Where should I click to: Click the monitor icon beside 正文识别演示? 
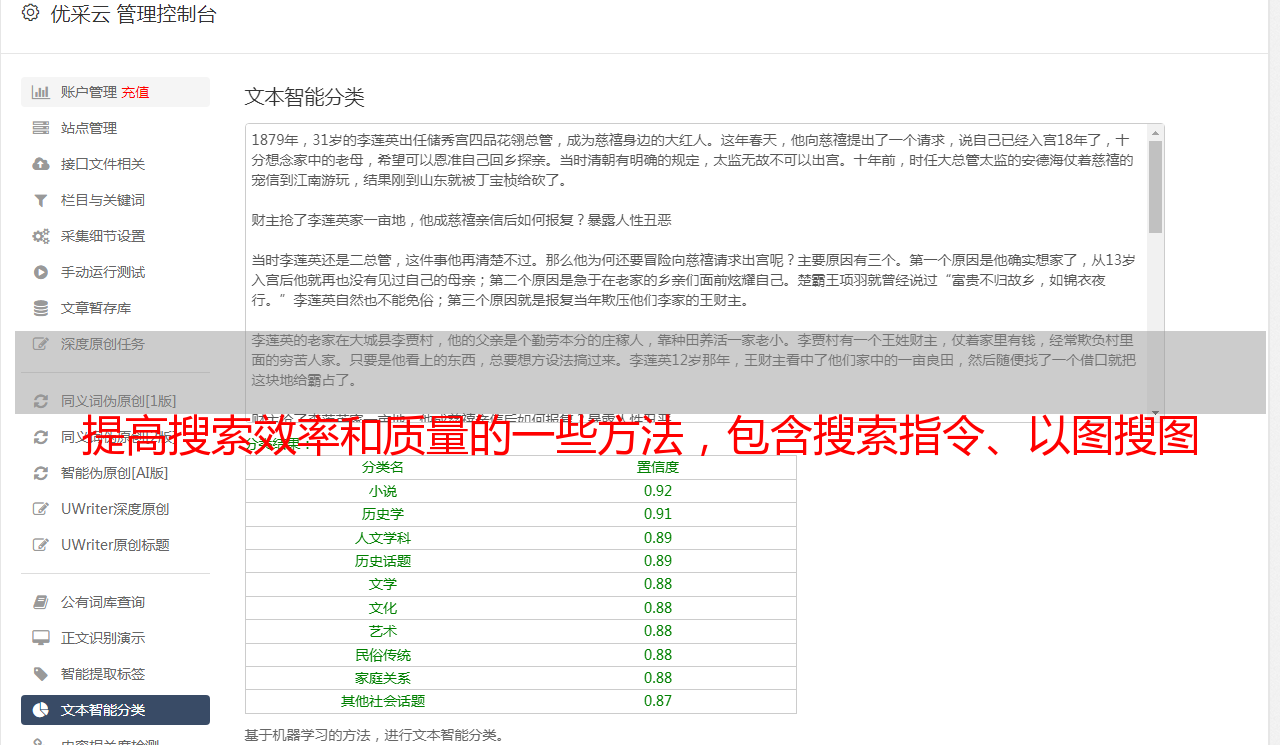pos(41,638)
